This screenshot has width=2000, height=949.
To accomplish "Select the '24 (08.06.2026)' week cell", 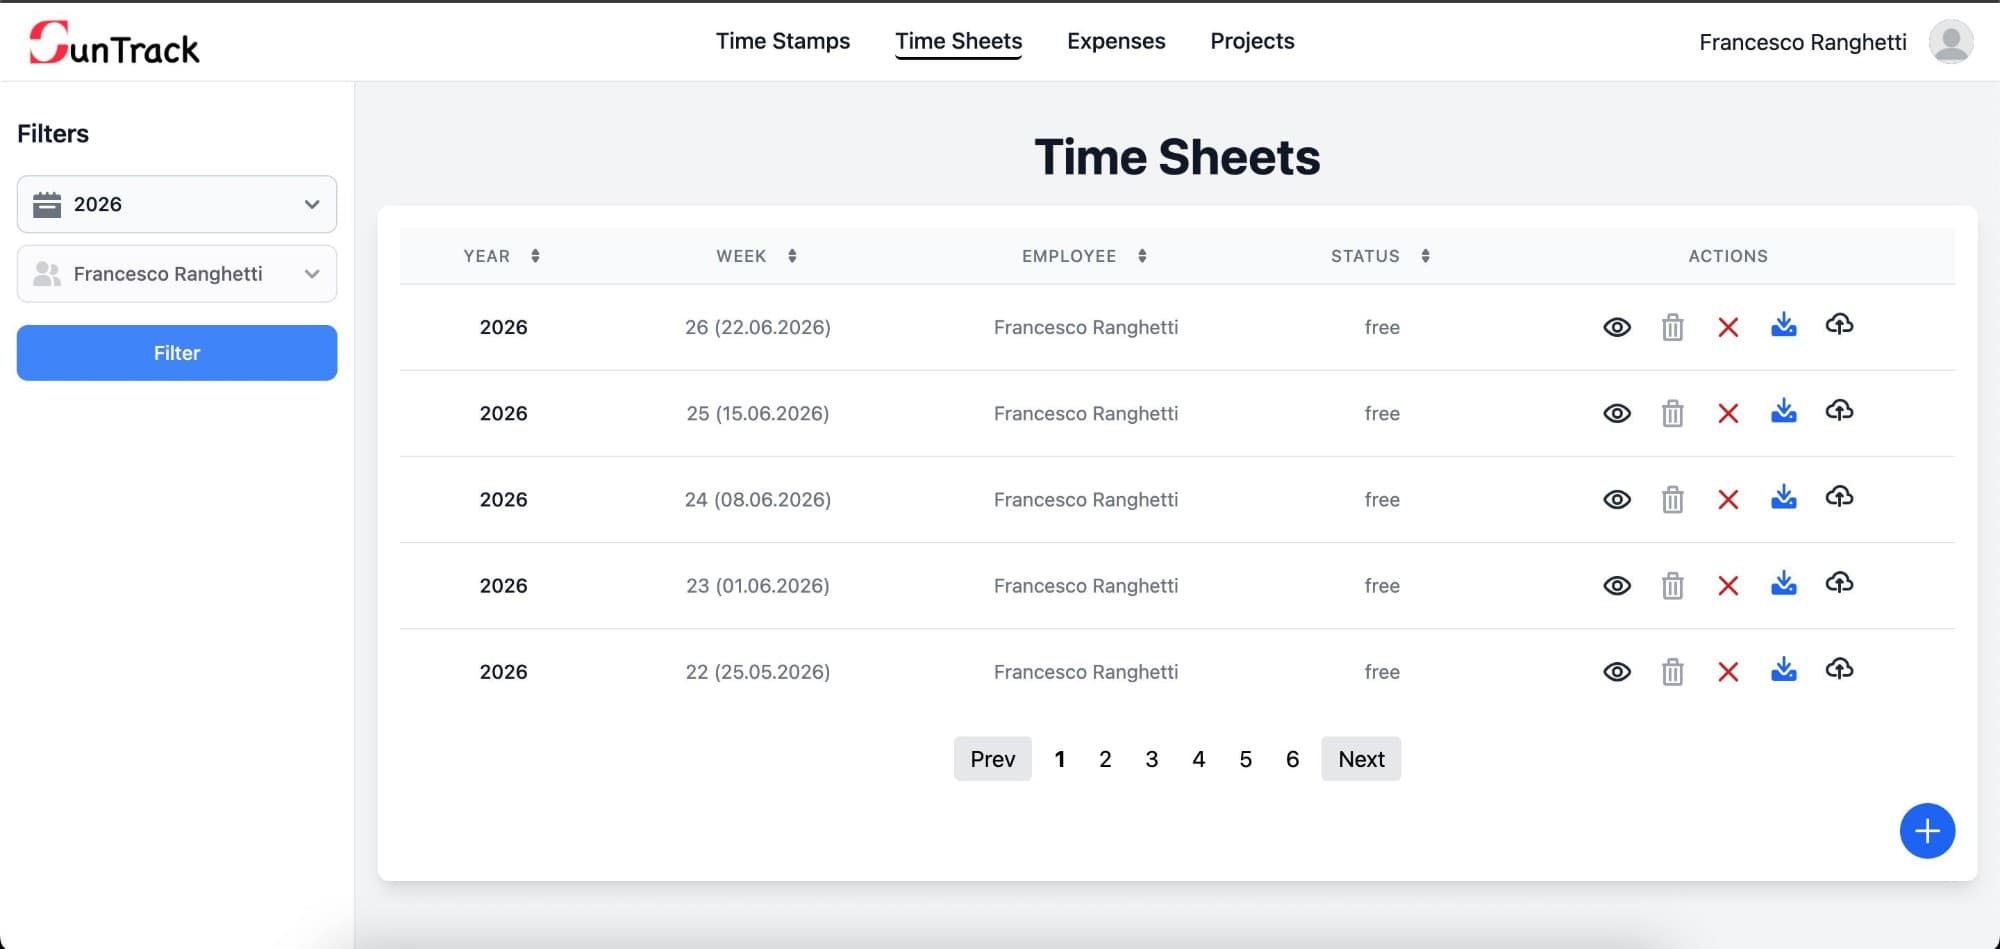I will 758,499.
